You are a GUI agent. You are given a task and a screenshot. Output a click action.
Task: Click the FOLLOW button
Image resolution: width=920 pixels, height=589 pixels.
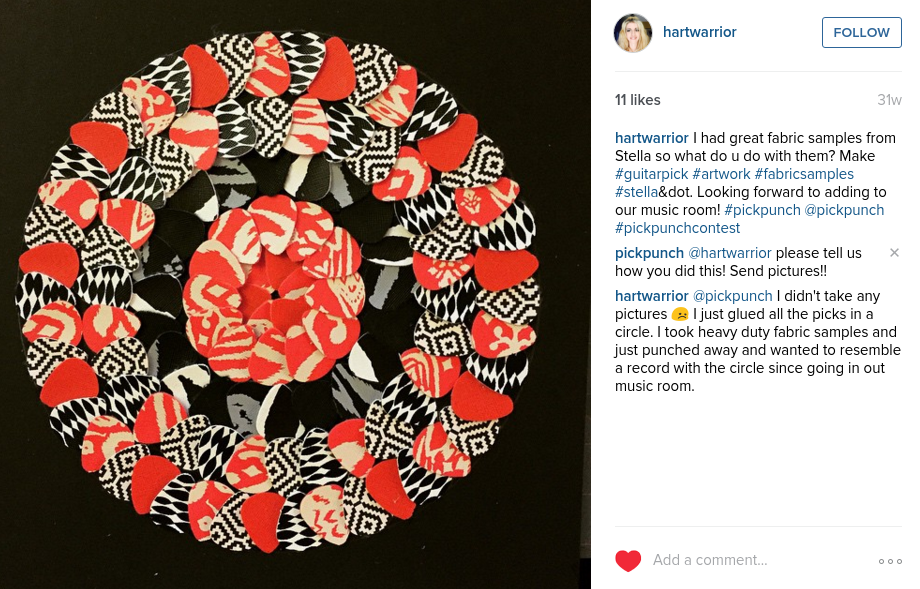click(x=861, y=32)
